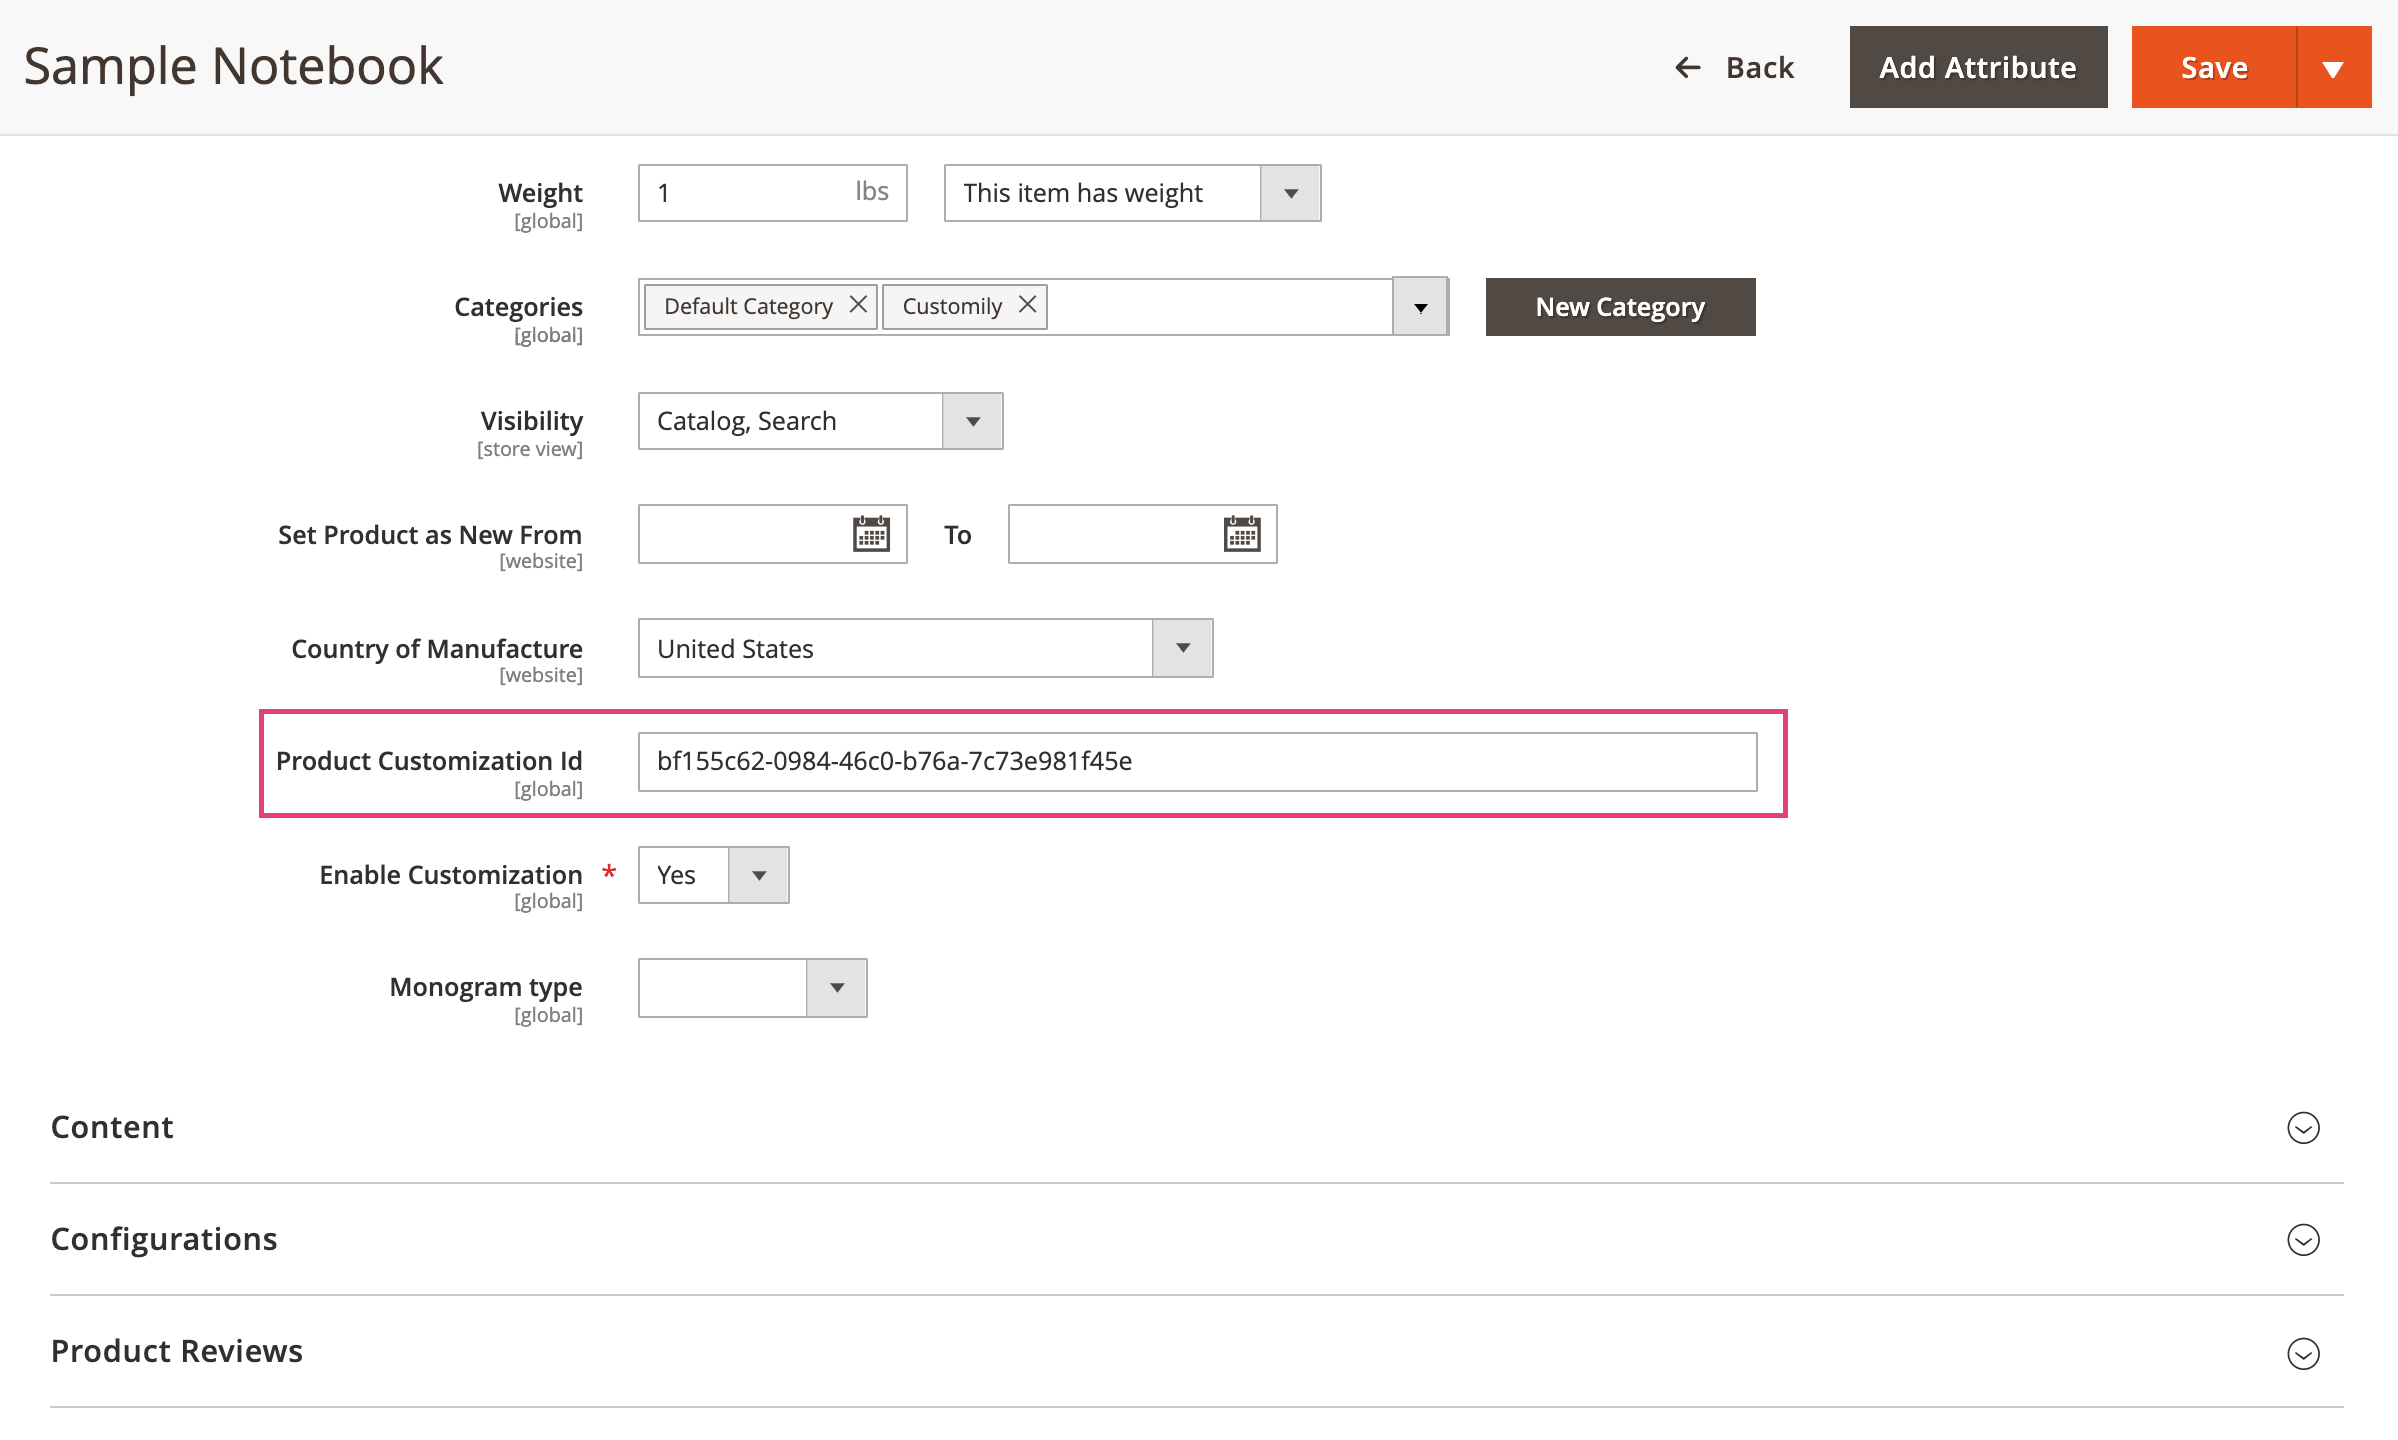The width and height of the screenshot is (2398, 1440).
Task: Open the Categories dropdown arrow
Action: pos(1420,307)
